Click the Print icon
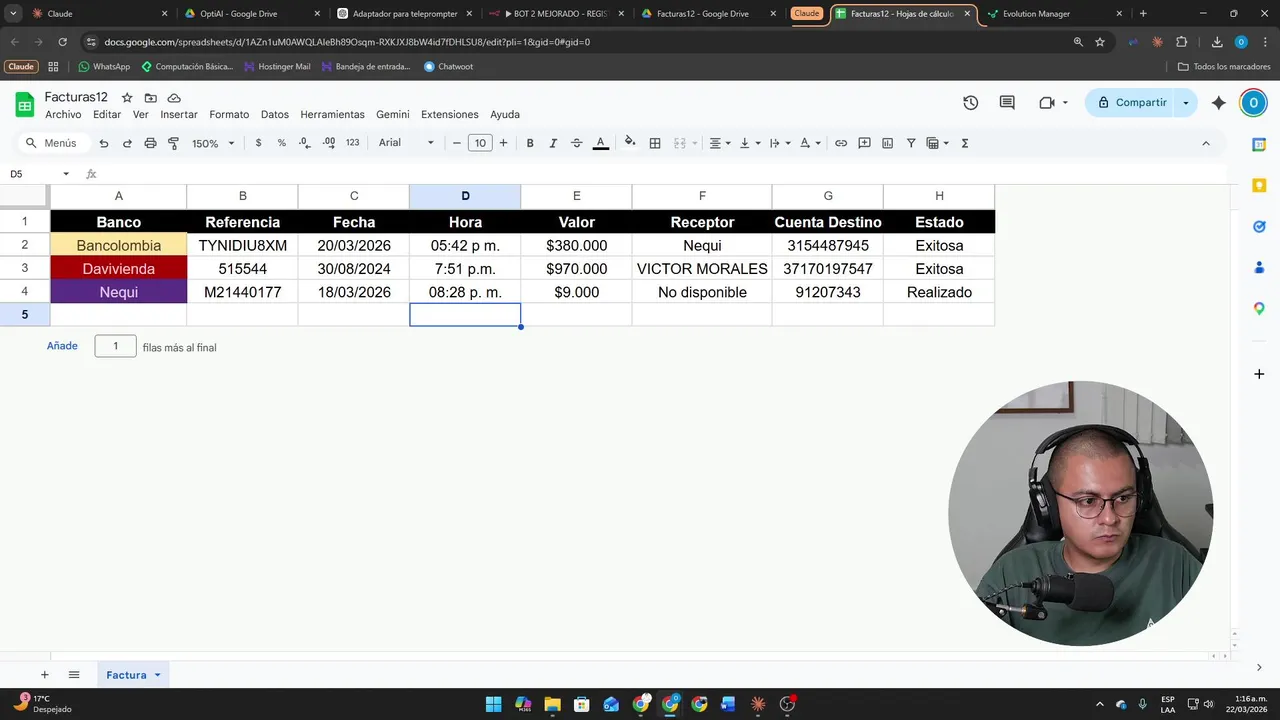Screen dimensions: 1280x720 pyautogui.click(x=150, y=143)
